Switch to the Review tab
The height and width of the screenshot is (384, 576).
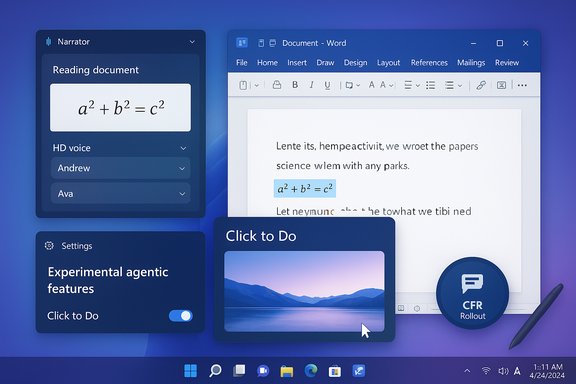point(507,63)
